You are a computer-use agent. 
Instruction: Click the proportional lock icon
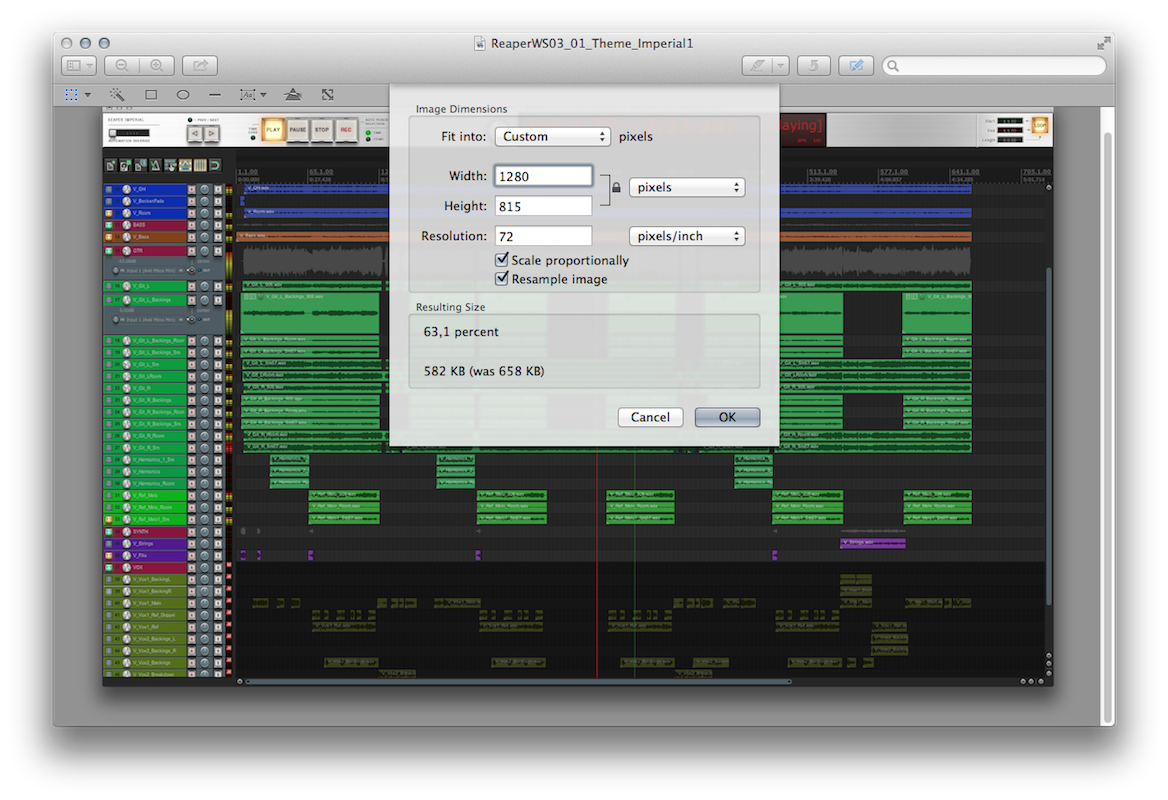[x=616, y=188]
